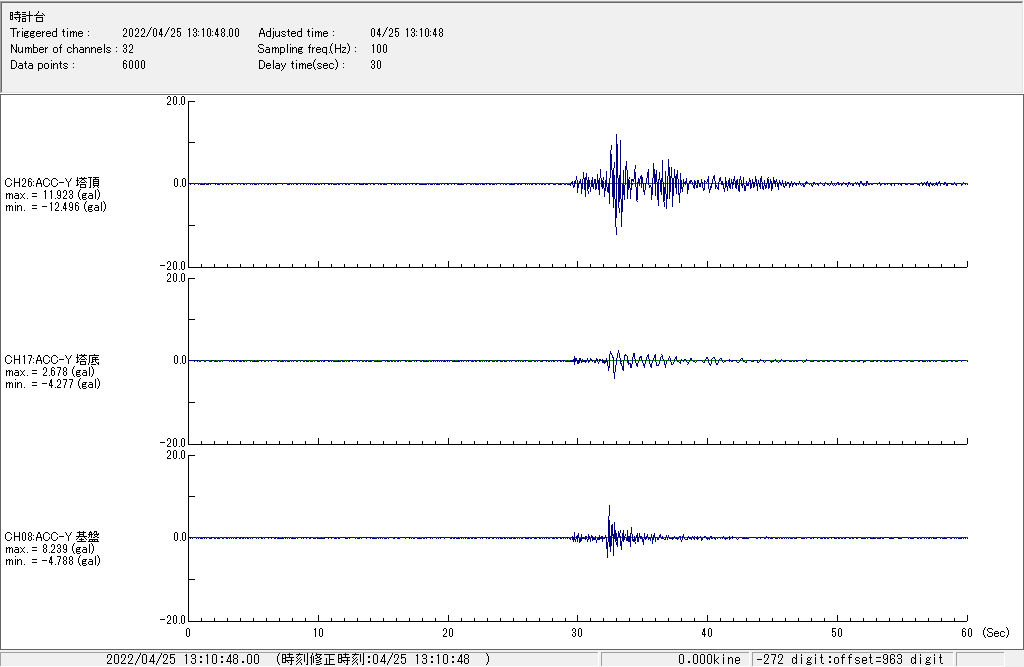Click the Number of channels value 32
Viewport: 1024px width, 667px height.
pyautogui.click(x=128, y=49)
